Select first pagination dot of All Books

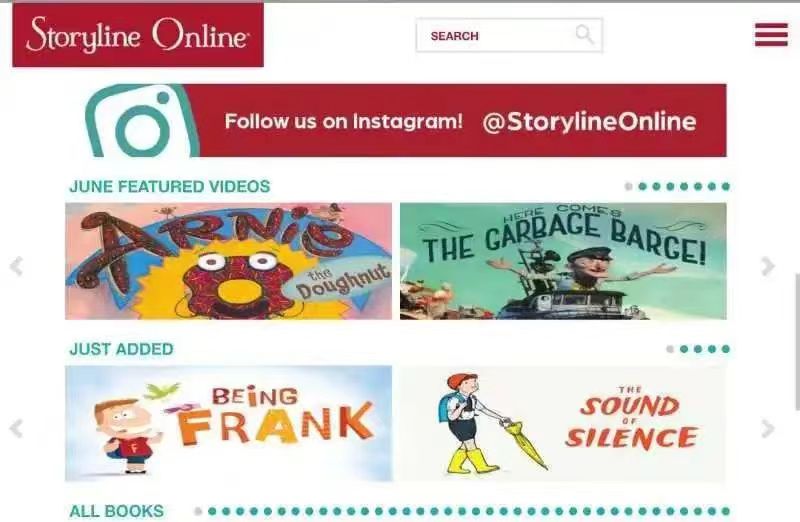tap(198, 511)
